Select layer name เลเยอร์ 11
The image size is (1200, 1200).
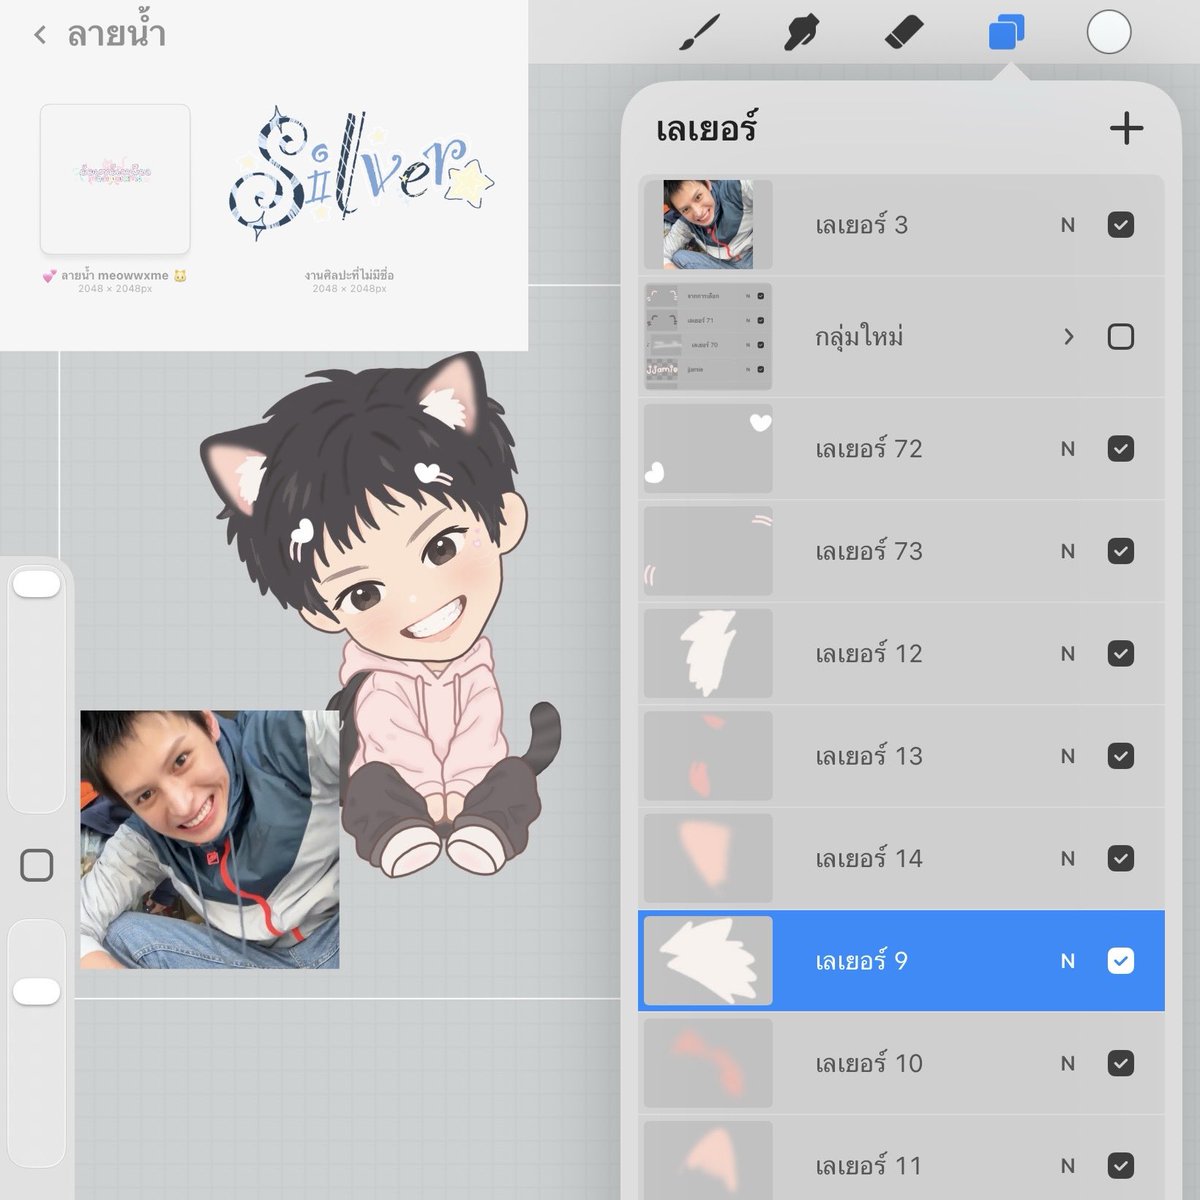pyautogui.click(x=868, y=1165)
